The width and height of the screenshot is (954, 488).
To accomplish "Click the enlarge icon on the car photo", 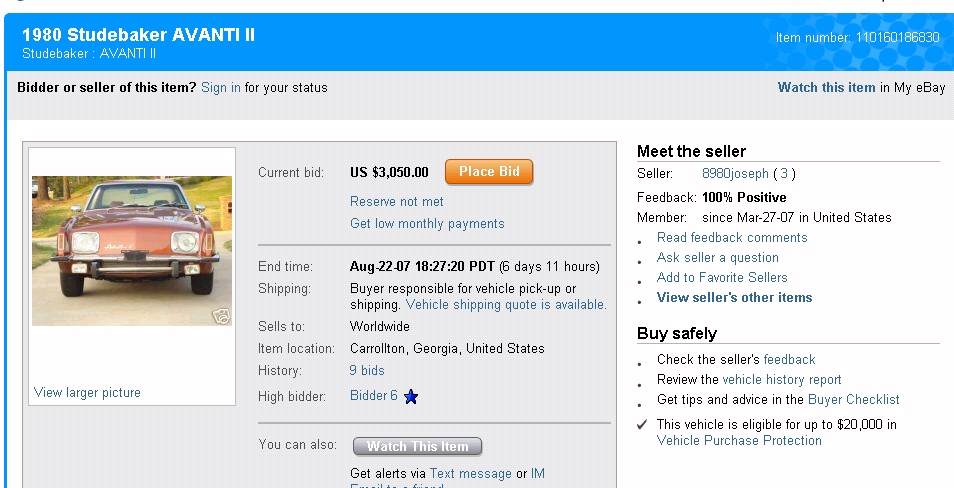I will click(x=221, y=316).
